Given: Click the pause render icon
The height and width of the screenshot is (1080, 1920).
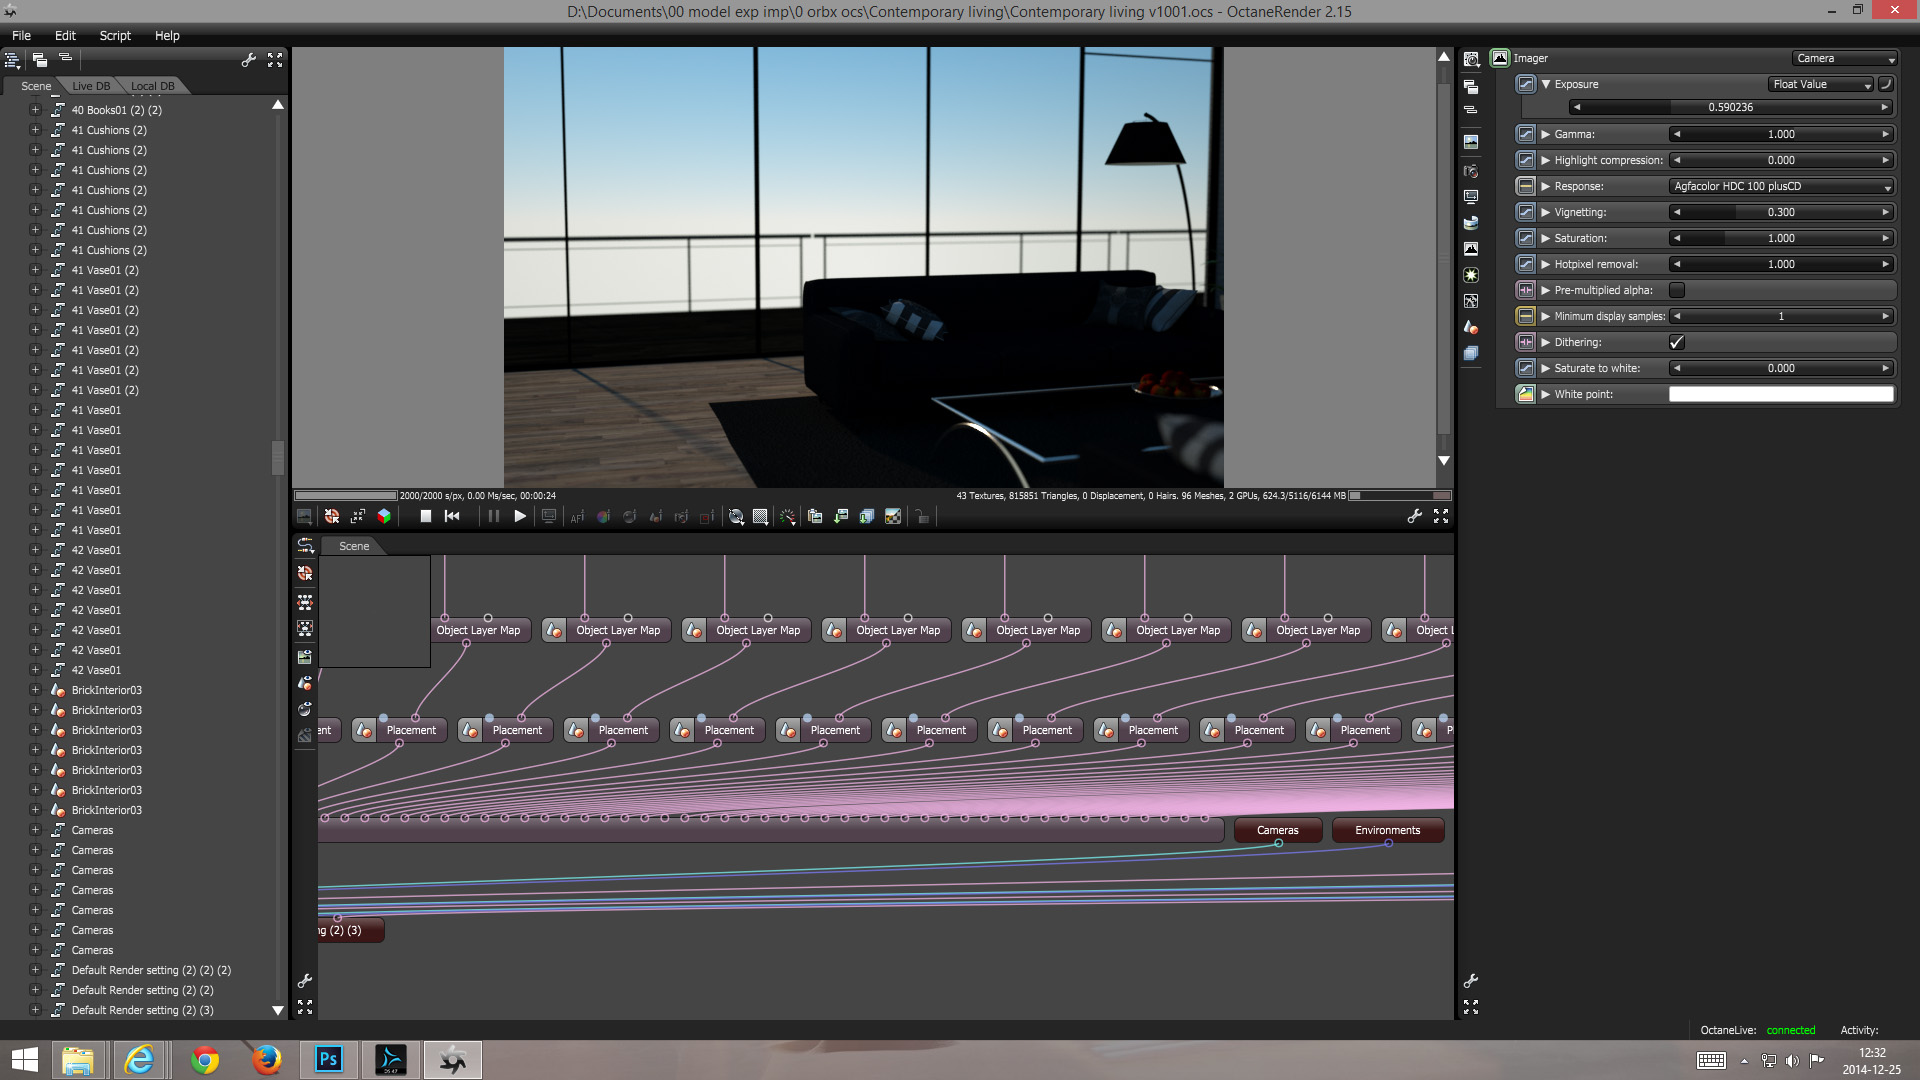Looking at the screenshot, I should pyautogui.click(x=493, y=516).
